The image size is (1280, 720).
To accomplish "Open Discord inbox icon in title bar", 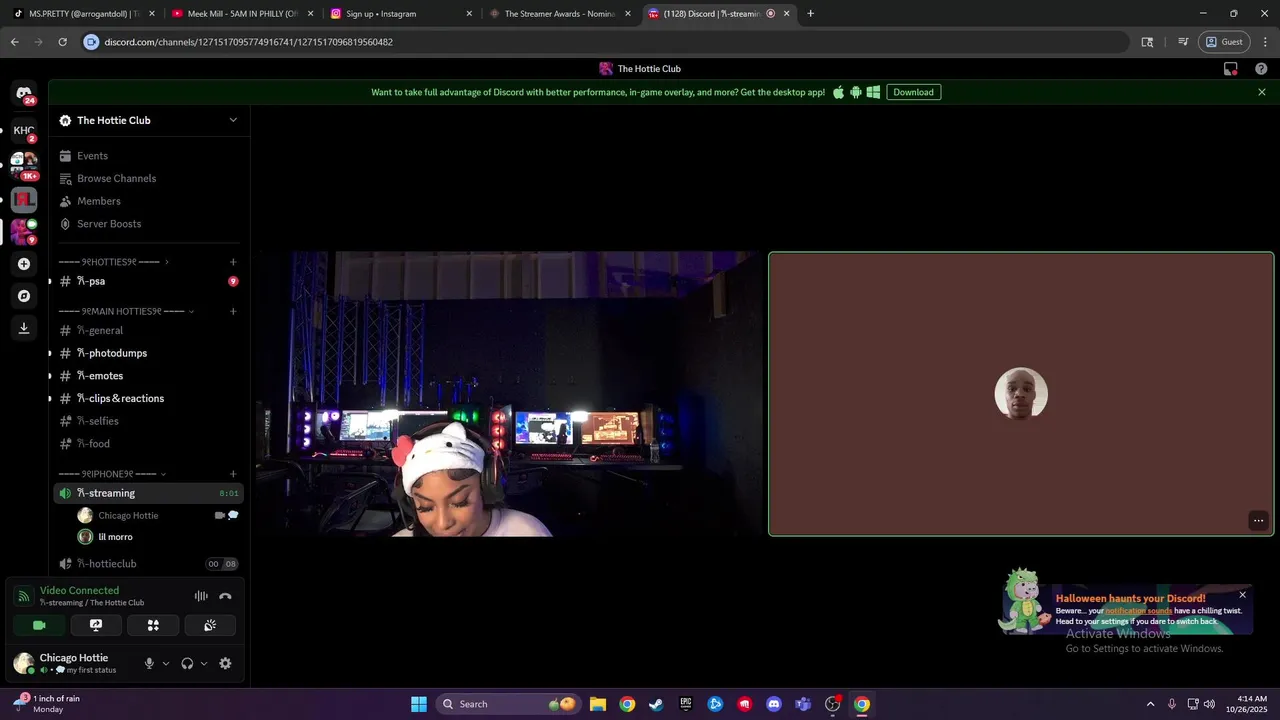I will click(1231, 69).
